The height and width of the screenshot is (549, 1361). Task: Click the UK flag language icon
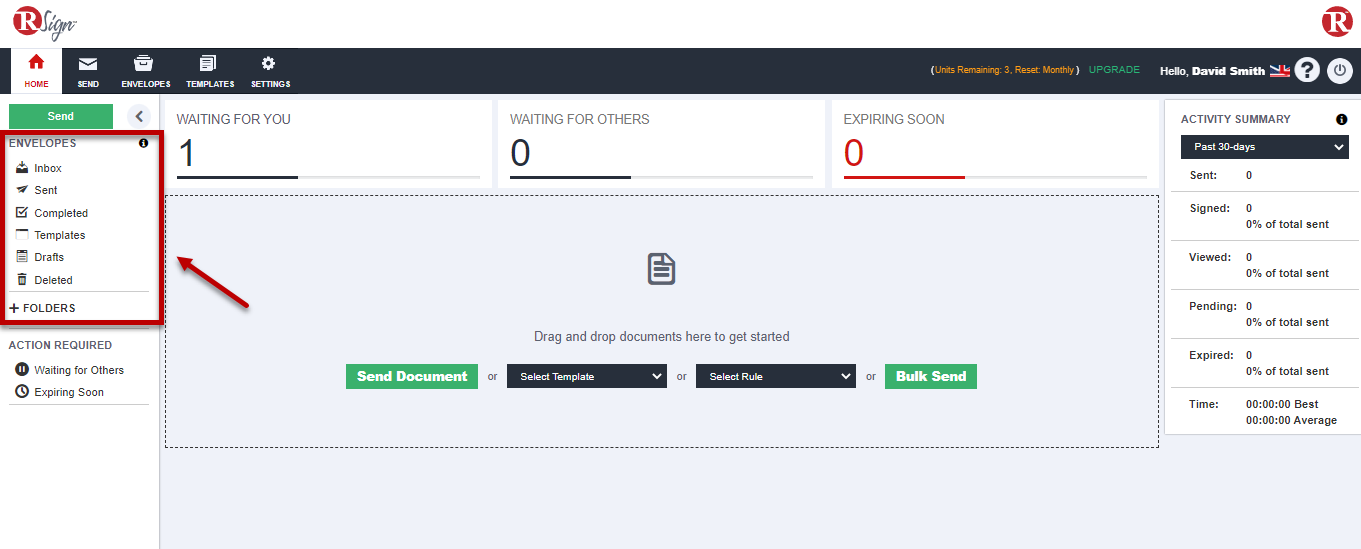point(1280,71)
